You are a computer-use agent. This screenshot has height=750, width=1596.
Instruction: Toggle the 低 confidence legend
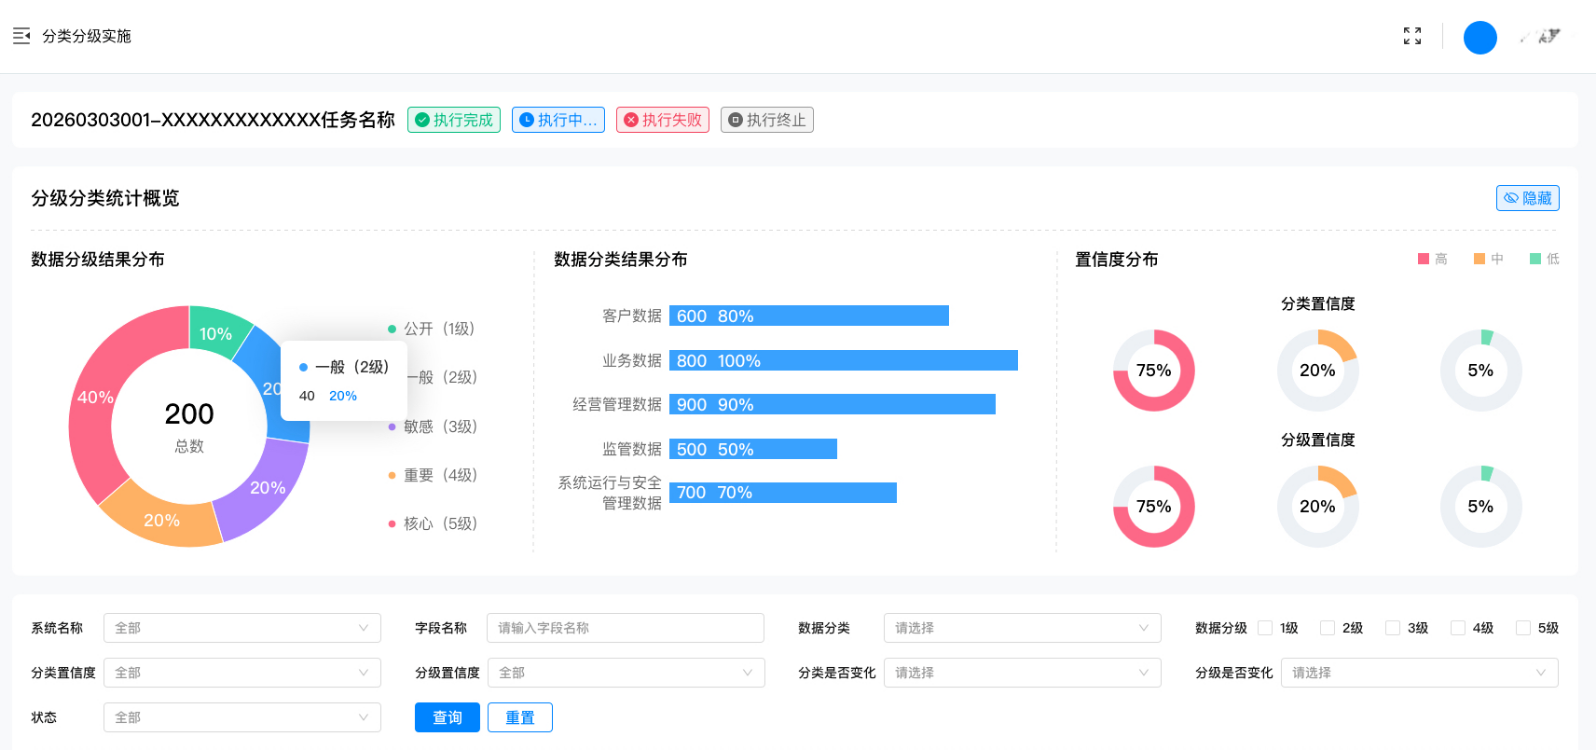coord(1544,259)
